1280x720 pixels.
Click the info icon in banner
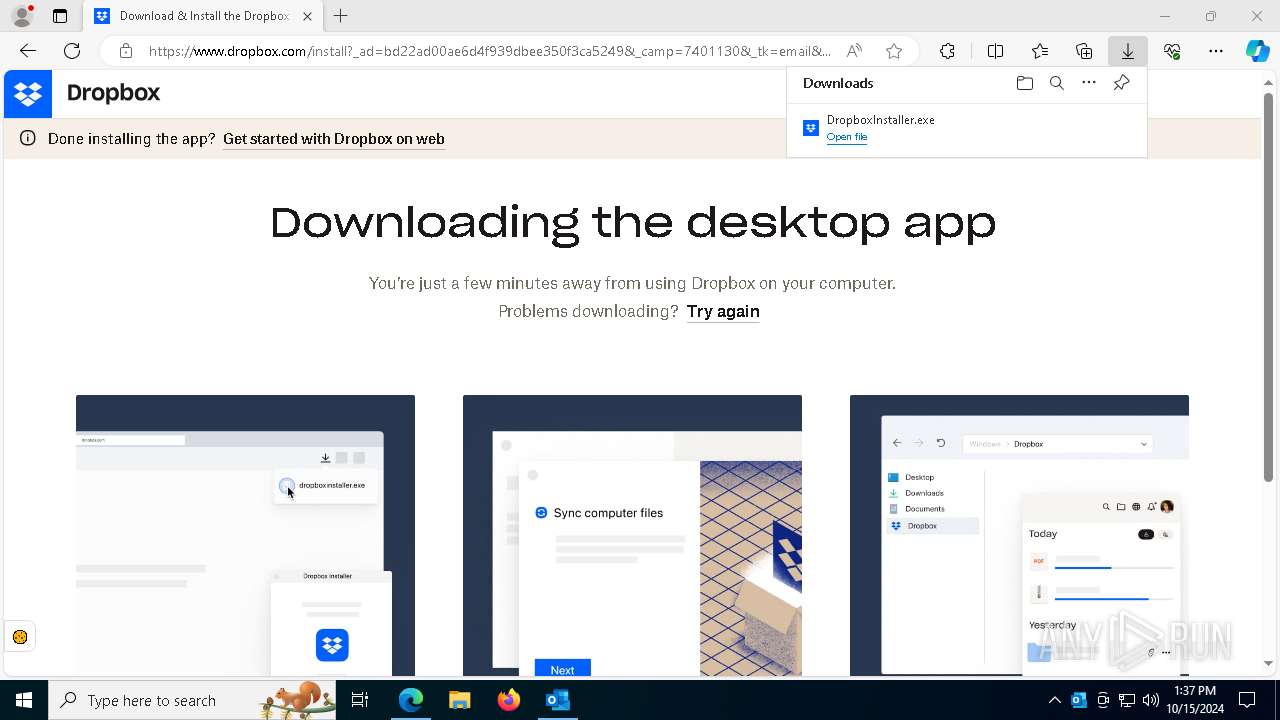[x=28, y=139]
